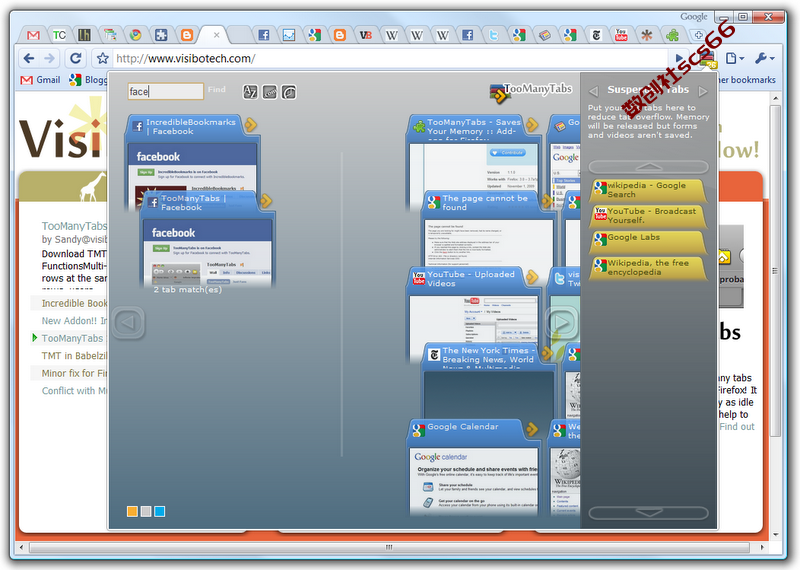Image resolution: width=800 pixels, height=570 pixels.
Task: Open the page menu dropdown
Action: [x=734, y=58]
